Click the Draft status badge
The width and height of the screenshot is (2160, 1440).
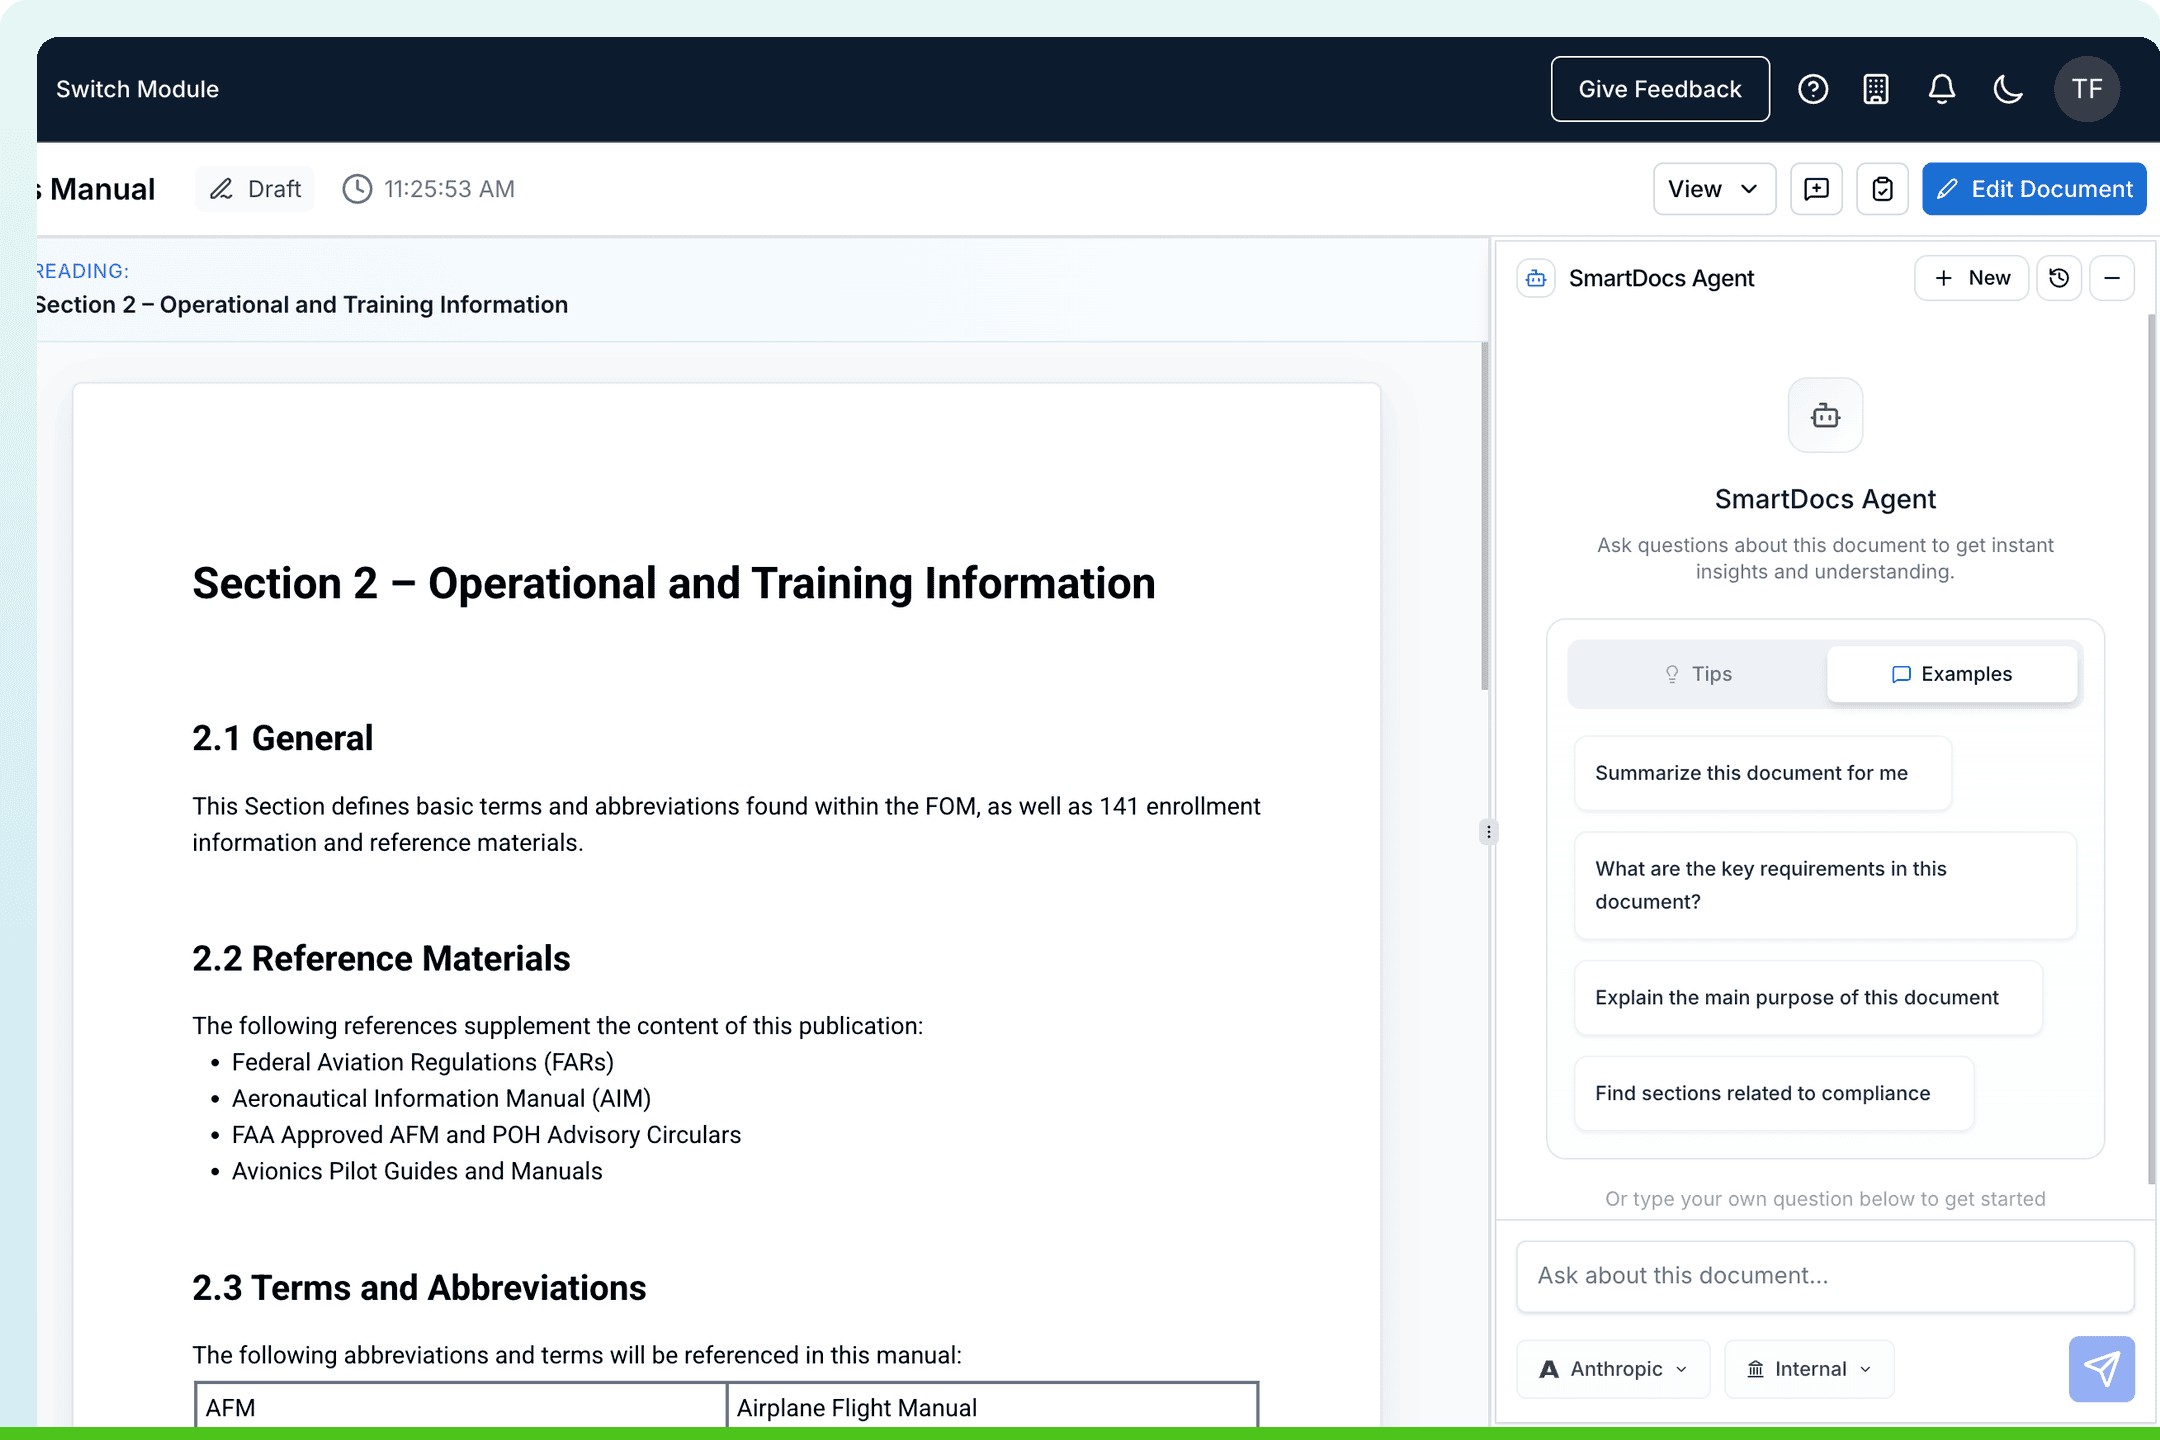(255, 189)
